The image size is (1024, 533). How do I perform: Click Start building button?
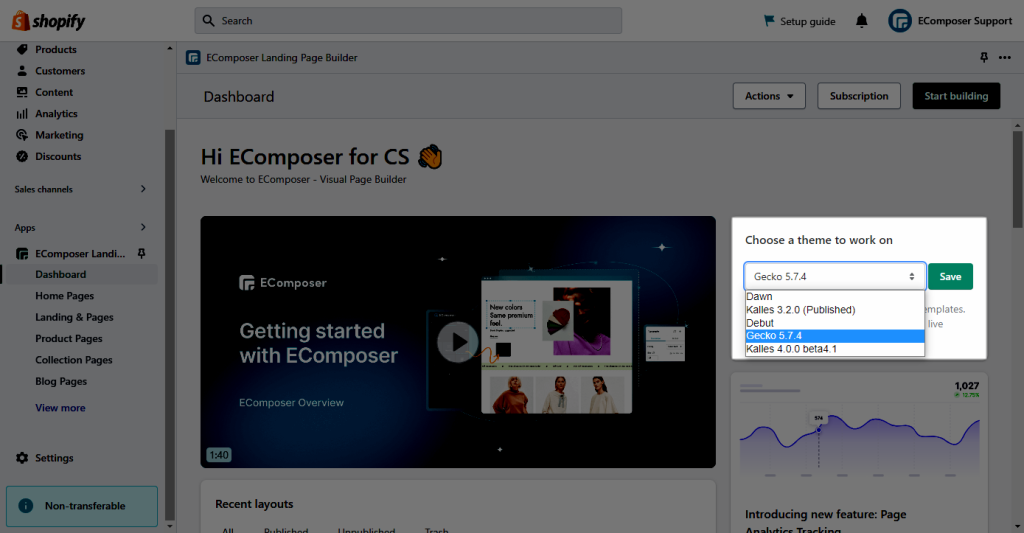point(956,96)
